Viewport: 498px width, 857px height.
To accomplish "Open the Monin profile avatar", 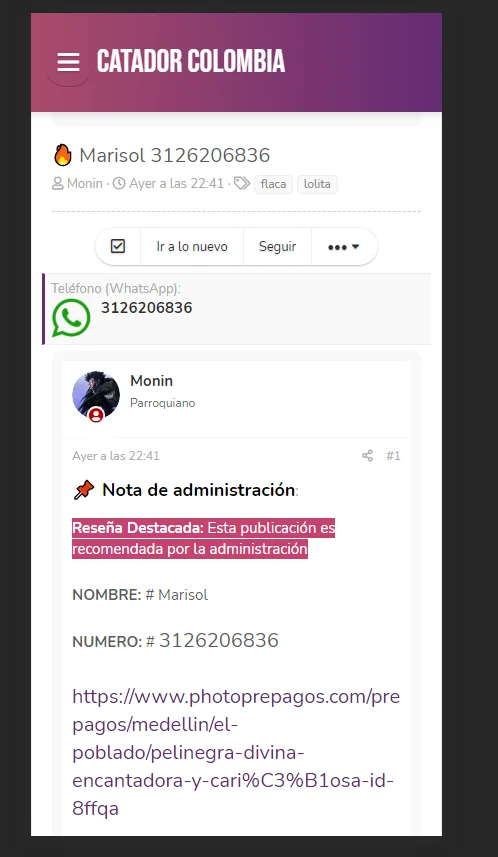I will (x=96, y=395).
